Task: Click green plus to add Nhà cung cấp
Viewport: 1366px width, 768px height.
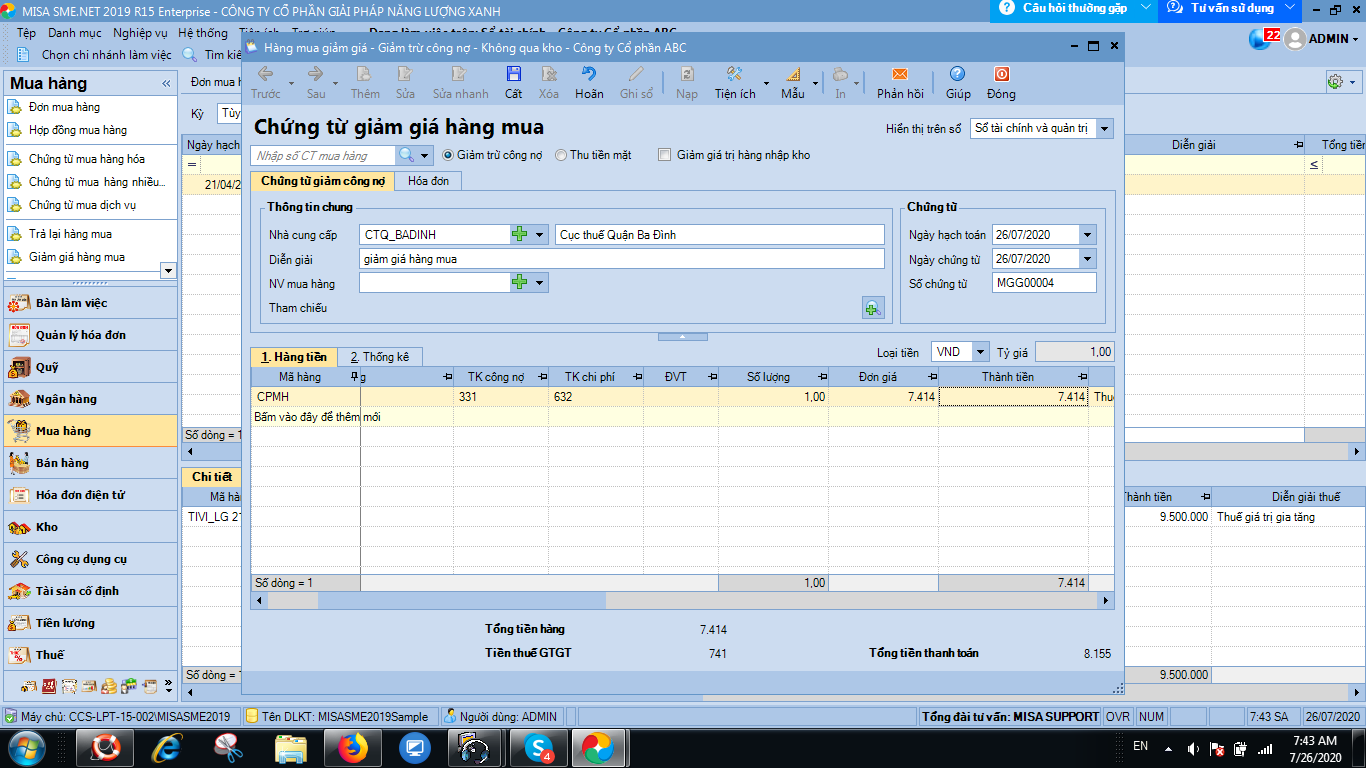Action: pyautogui.click(x=519, y=235)
